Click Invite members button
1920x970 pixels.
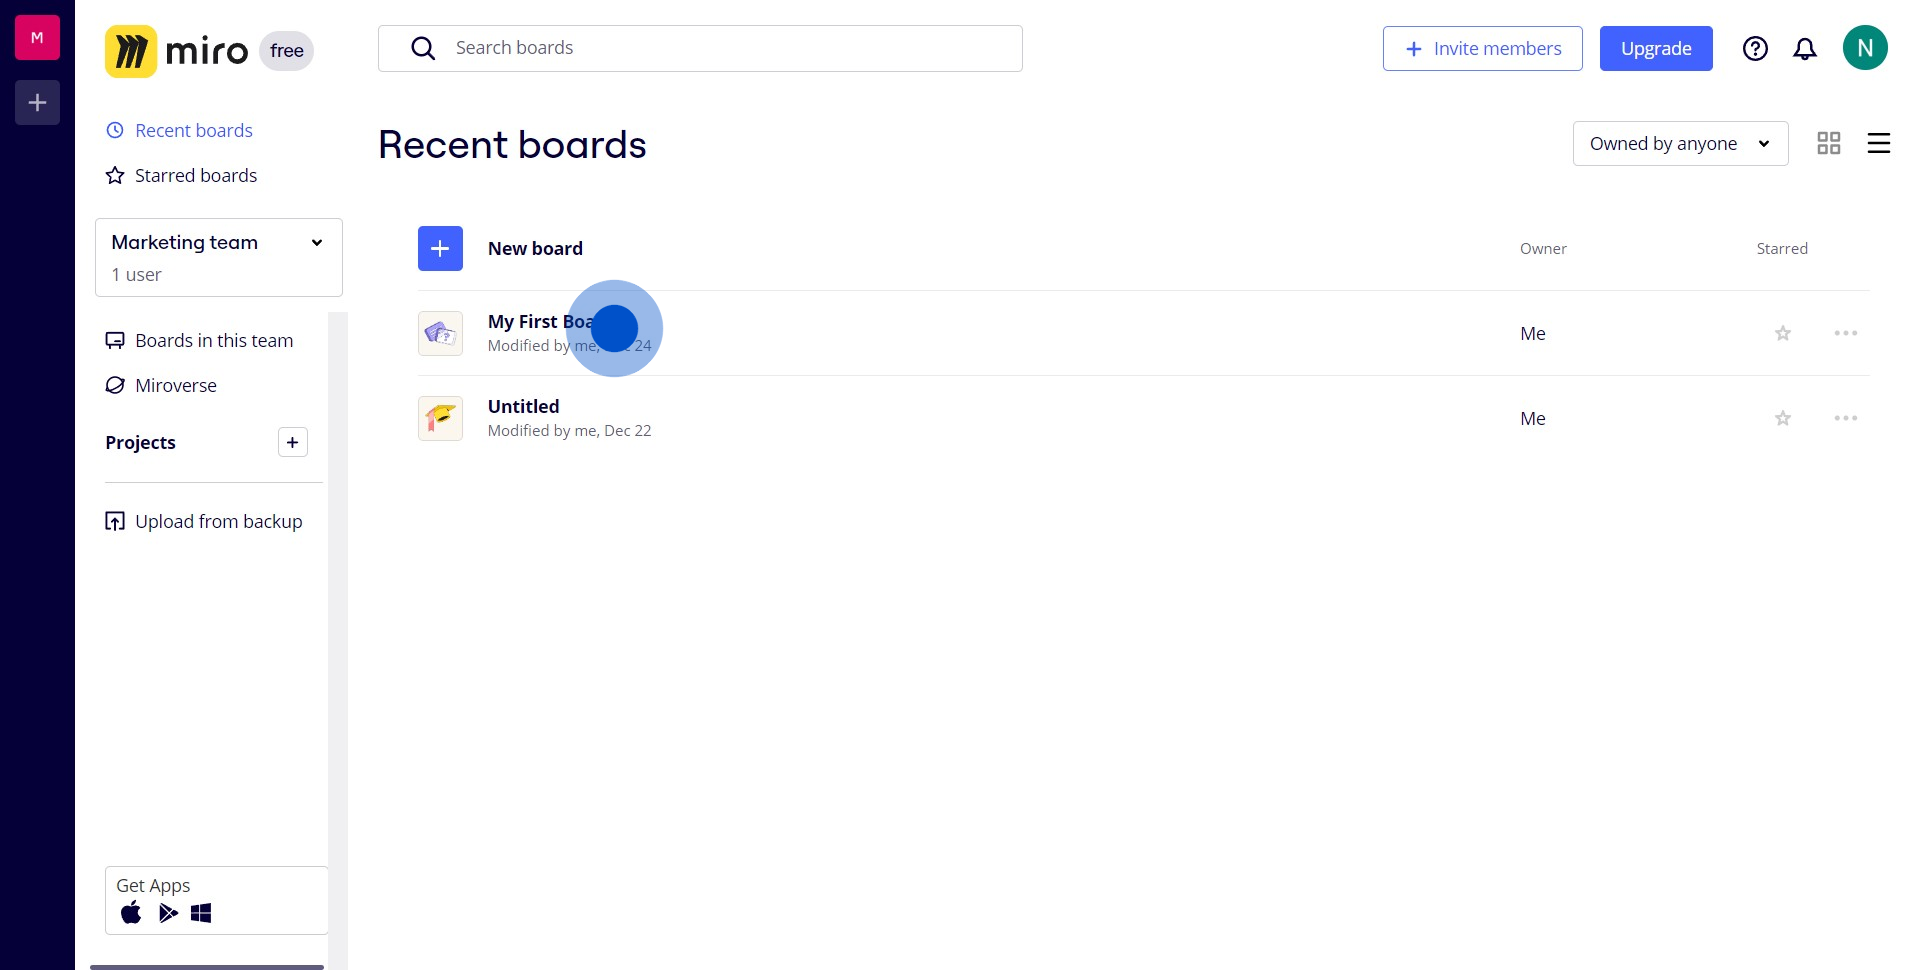1482,49
